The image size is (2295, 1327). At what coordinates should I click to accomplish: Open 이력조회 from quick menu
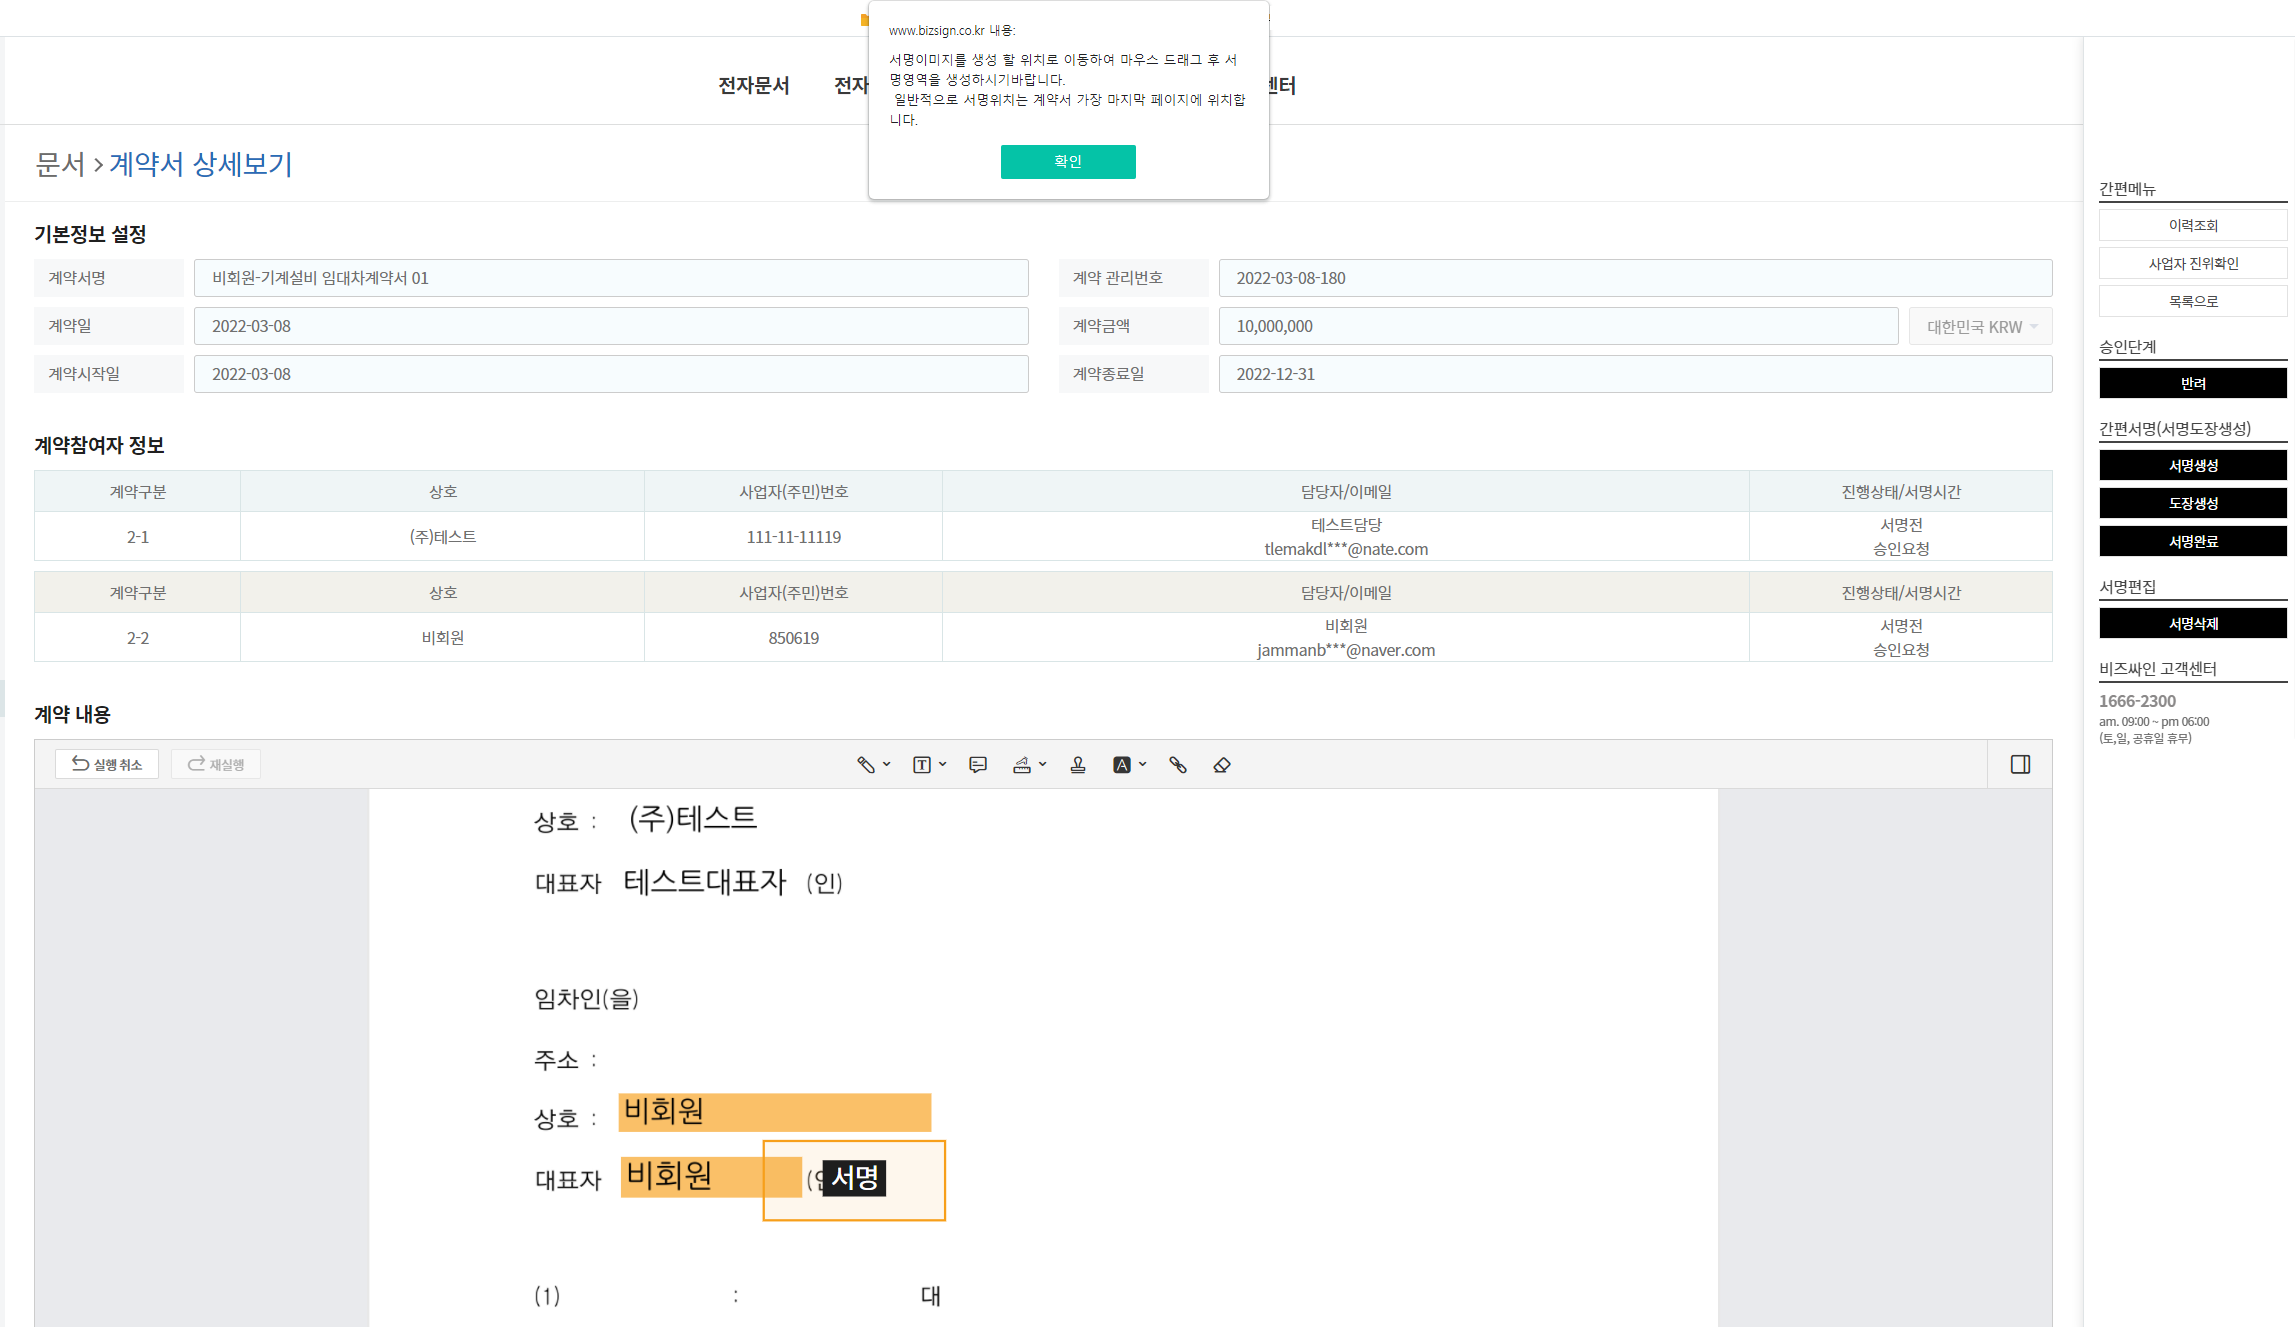2192,226
